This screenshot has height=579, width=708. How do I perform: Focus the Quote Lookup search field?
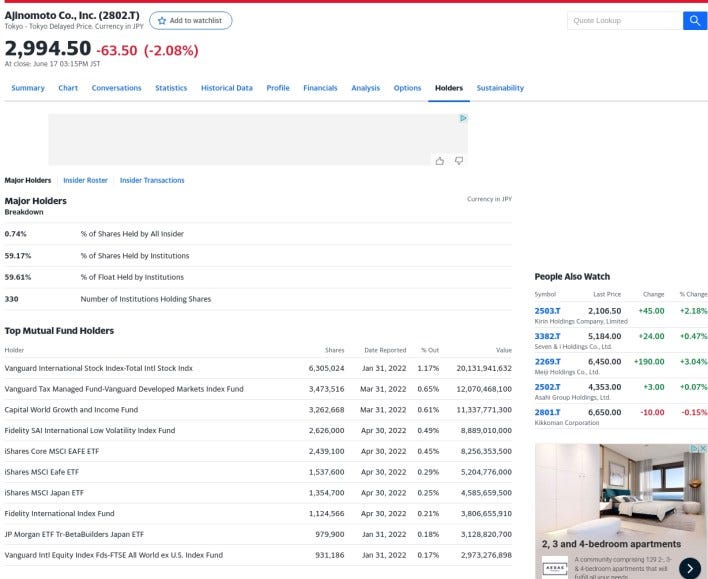point(625,20)
